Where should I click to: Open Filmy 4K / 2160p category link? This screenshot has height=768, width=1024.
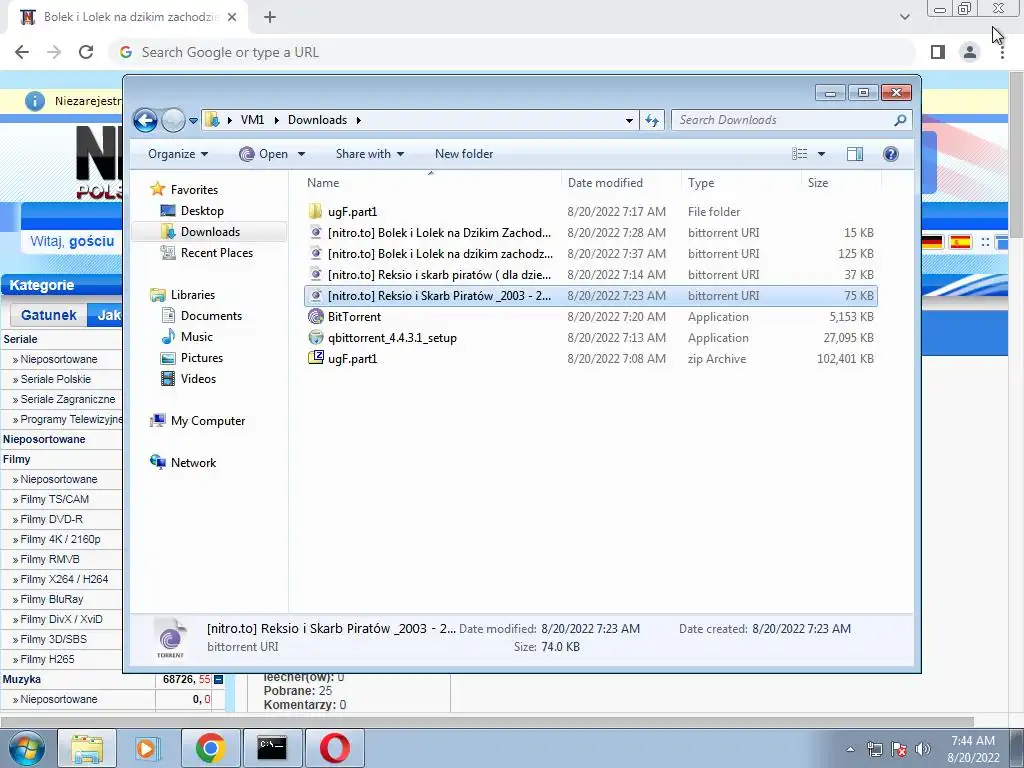[60, 539]
